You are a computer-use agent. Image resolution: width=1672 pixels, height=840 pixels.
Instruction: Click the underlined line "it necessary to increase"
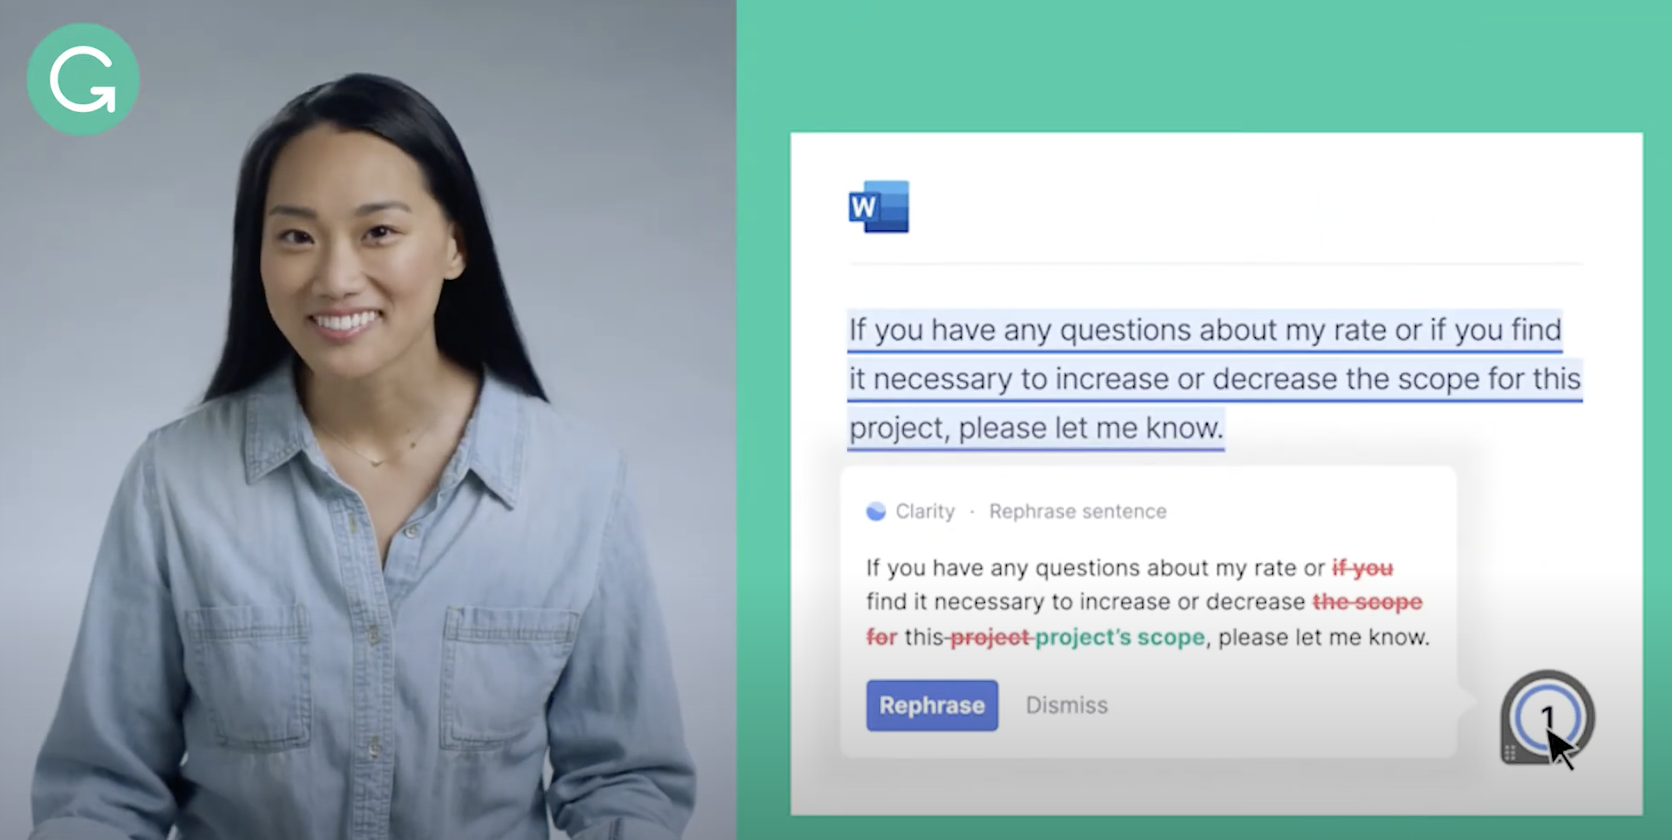[x=1215, y=379]
